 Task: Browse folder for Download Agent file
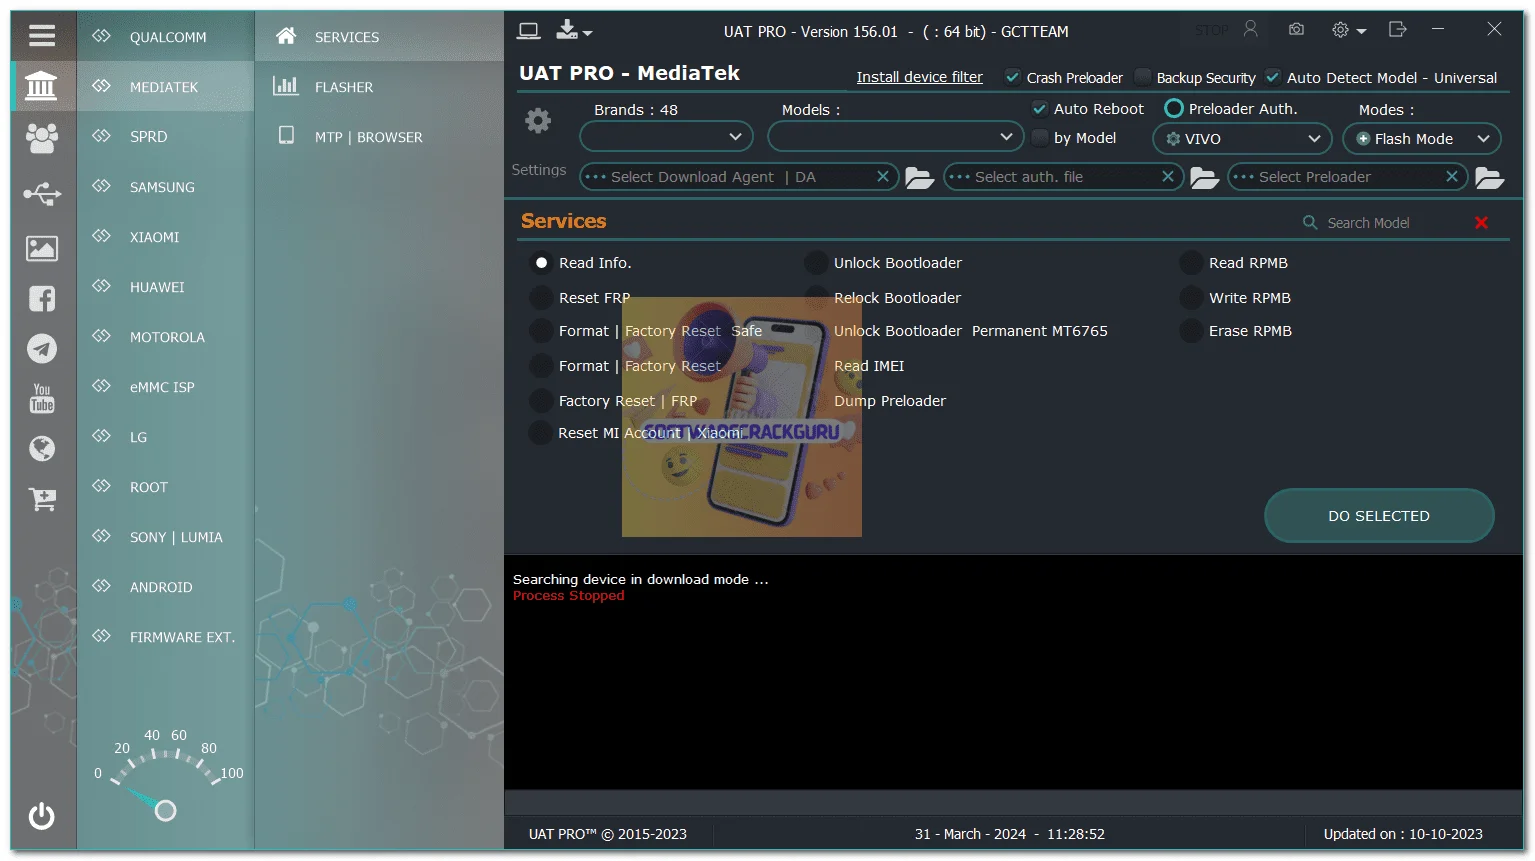919,178
